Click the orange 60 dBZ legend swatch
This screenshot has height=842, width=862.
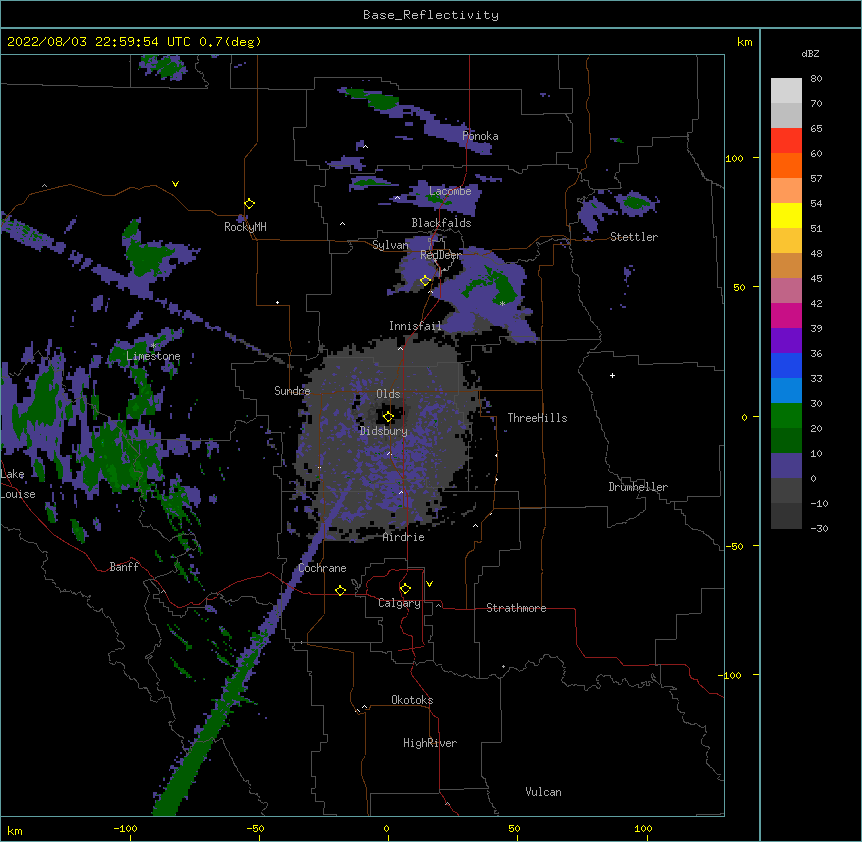786,165
